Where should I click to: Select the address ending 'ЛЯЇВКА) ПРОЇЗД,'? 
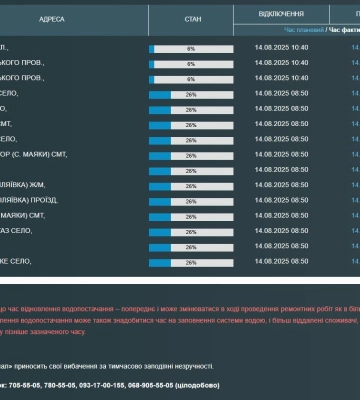click(29, 200)
